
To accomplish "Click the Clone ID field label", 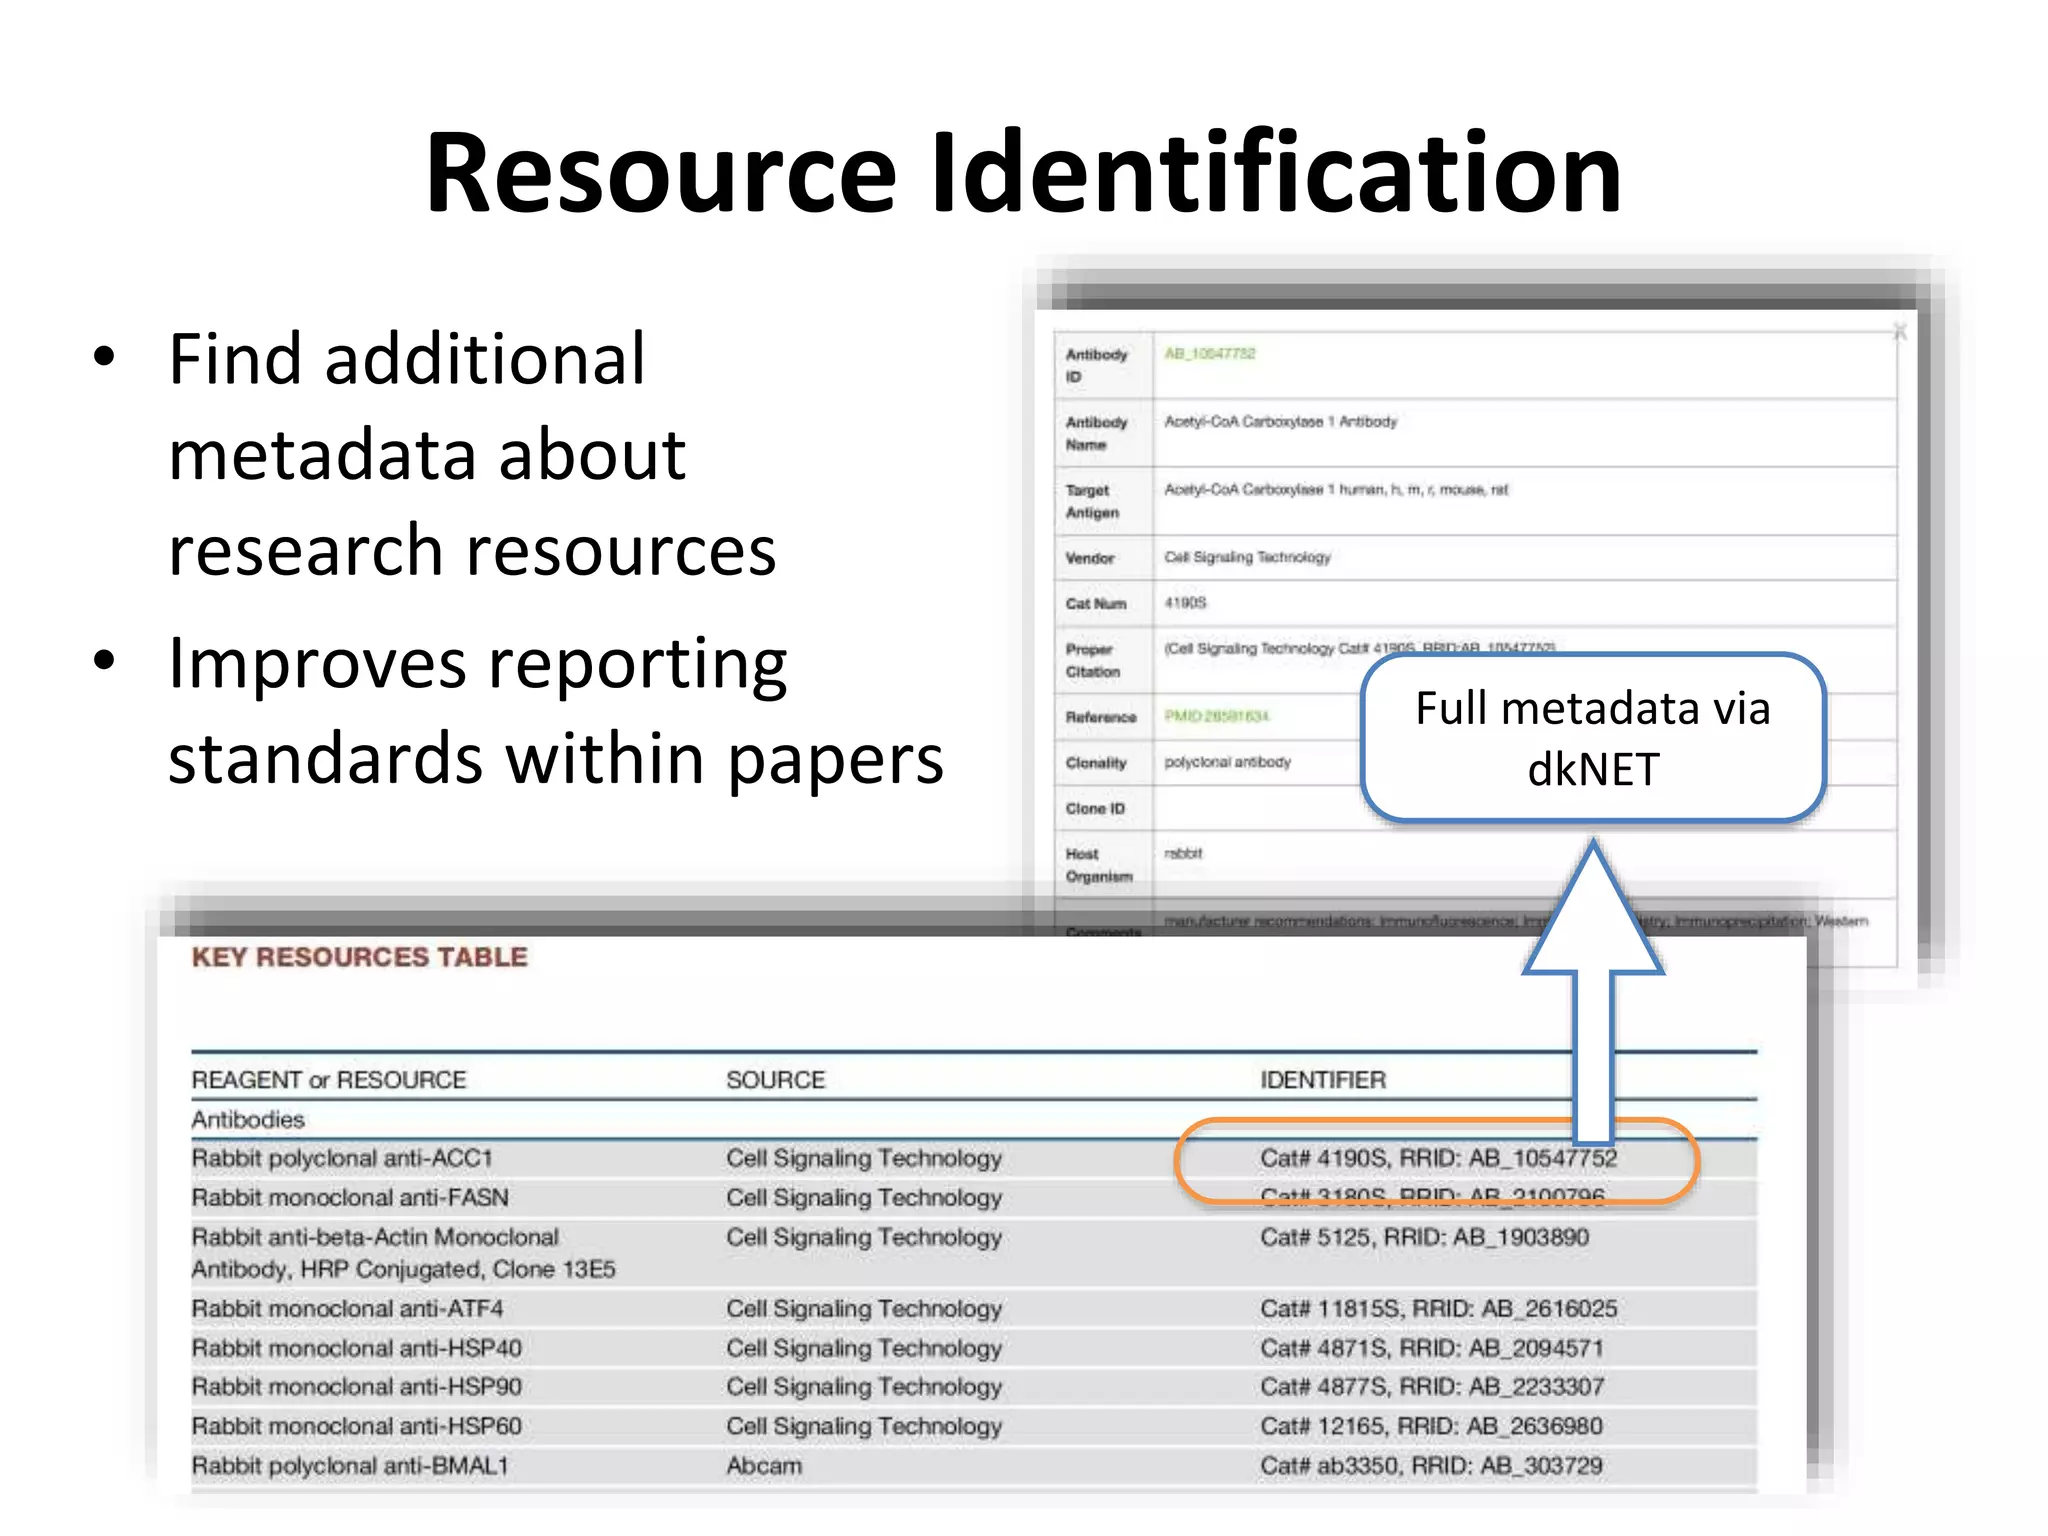I will (x=1095, y=808).
